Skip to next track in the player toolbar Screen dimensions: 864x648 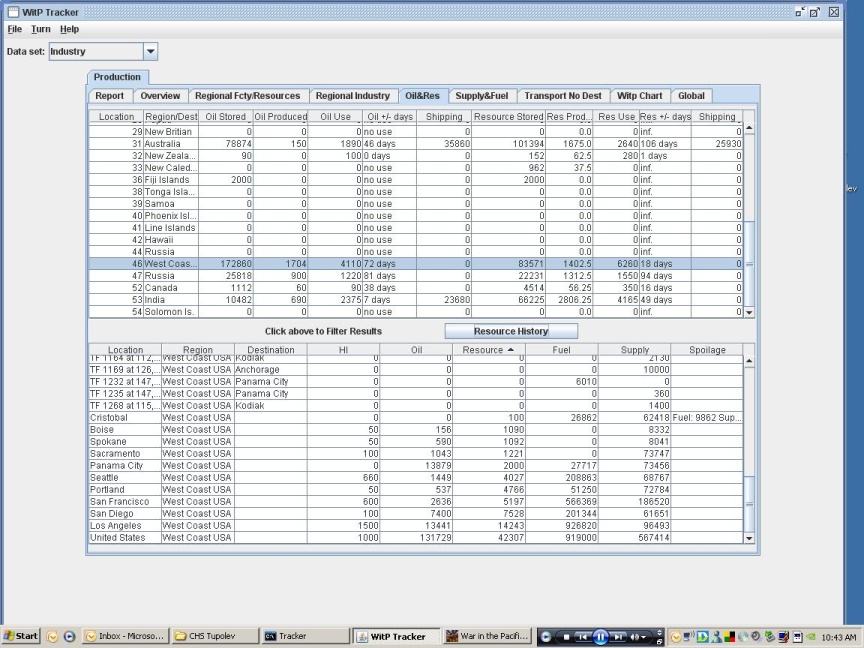tap(619, 635)
